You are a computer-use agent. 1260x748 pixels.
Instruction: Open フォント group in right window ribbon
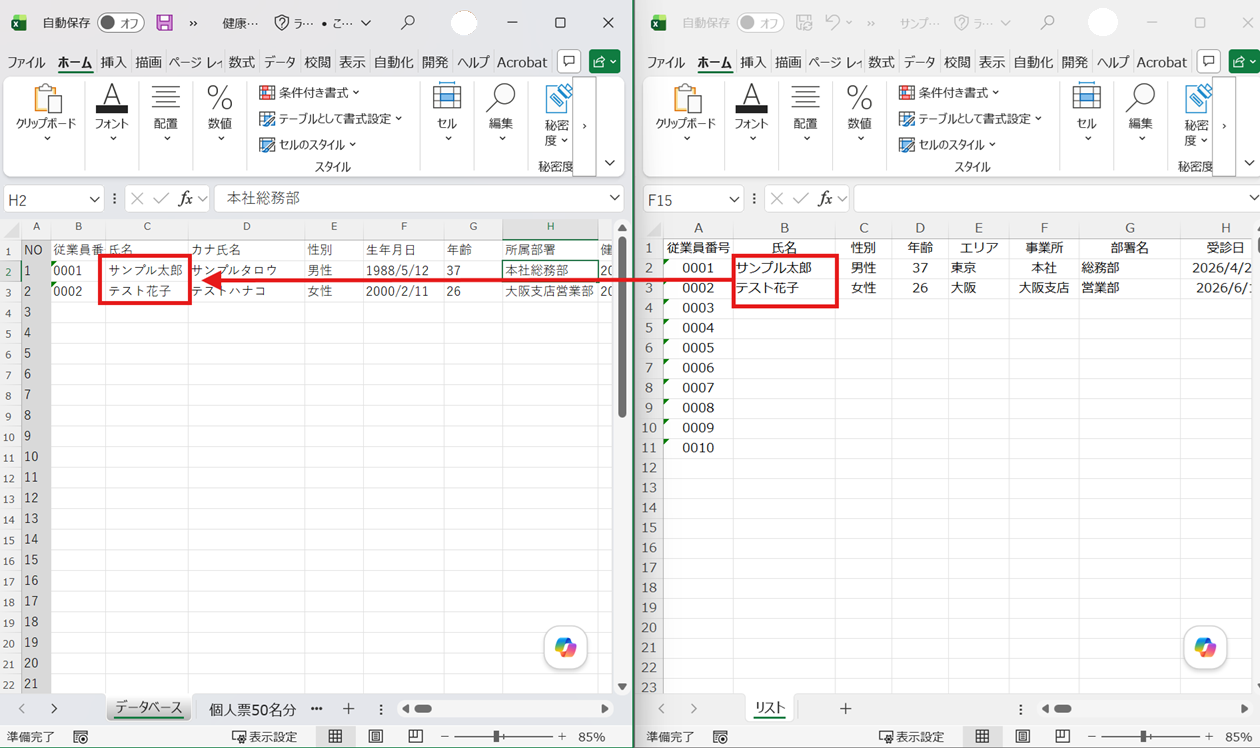coord(752,113)
